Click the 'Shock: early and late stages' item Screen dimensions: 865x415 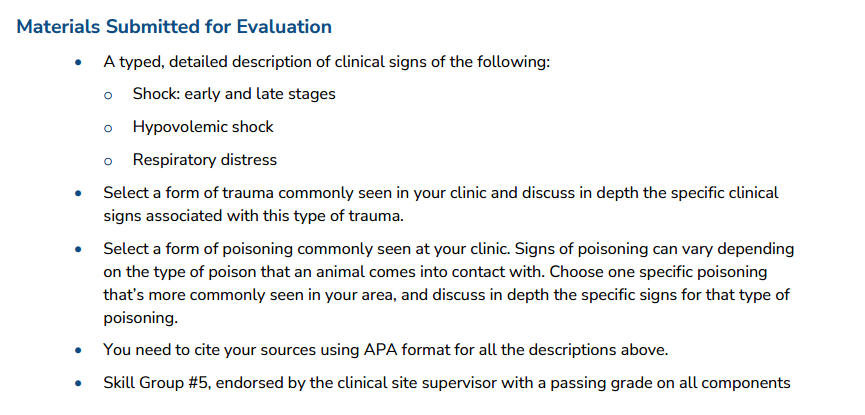pyautogui.click(x=234, y=94)
